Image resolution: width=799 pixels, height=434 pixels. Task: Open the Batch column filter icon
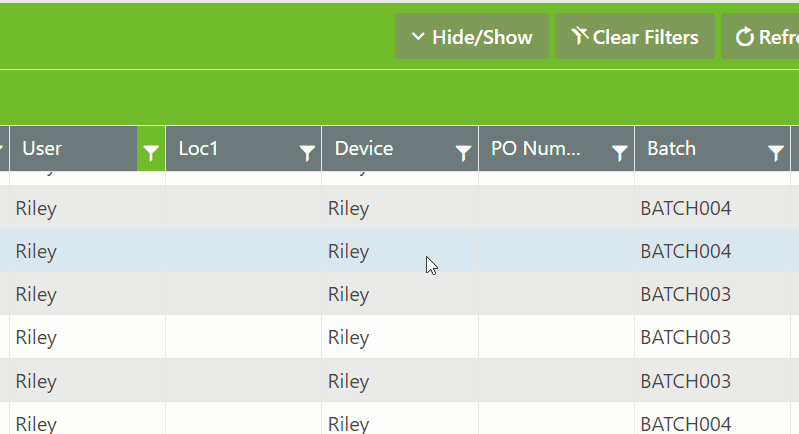[776, 152]
